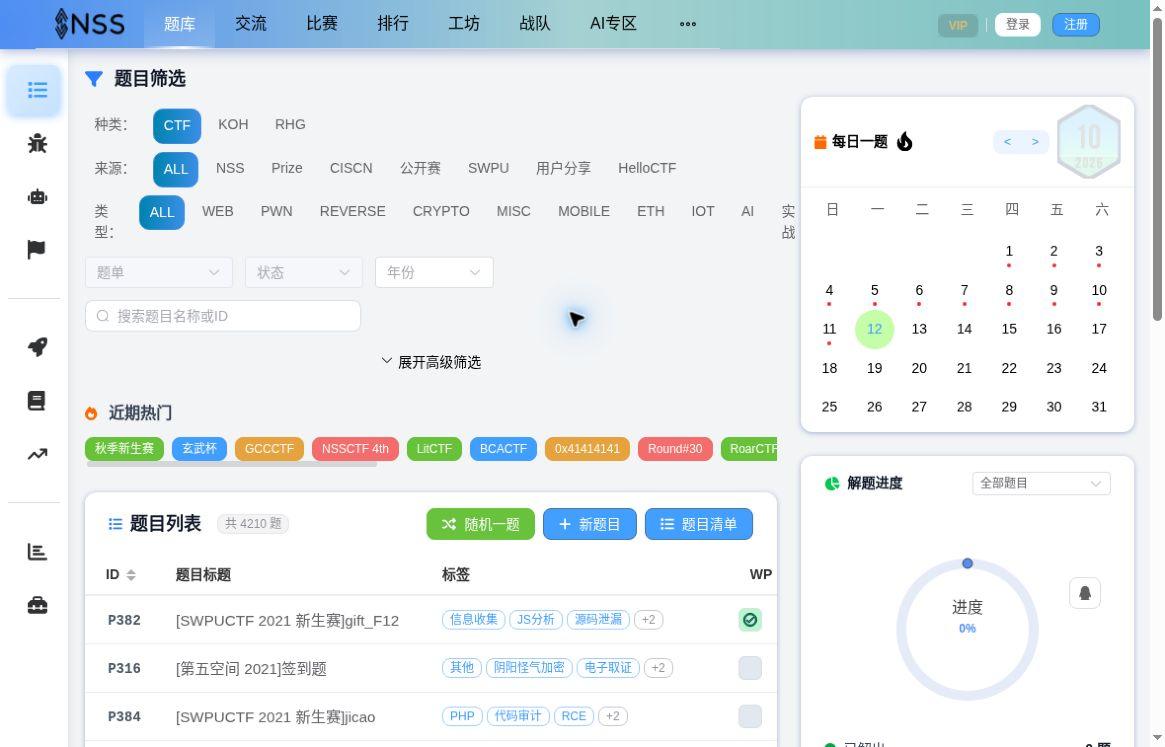Open the 战队 nav tab
The width and height of the screenshot is (1165, 747).
[535, 24]
